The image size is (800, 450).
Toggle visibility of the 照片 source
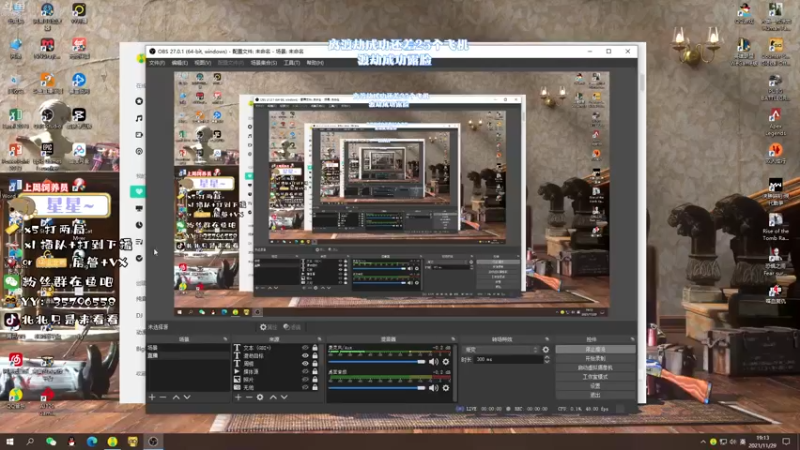coord(305,380)
